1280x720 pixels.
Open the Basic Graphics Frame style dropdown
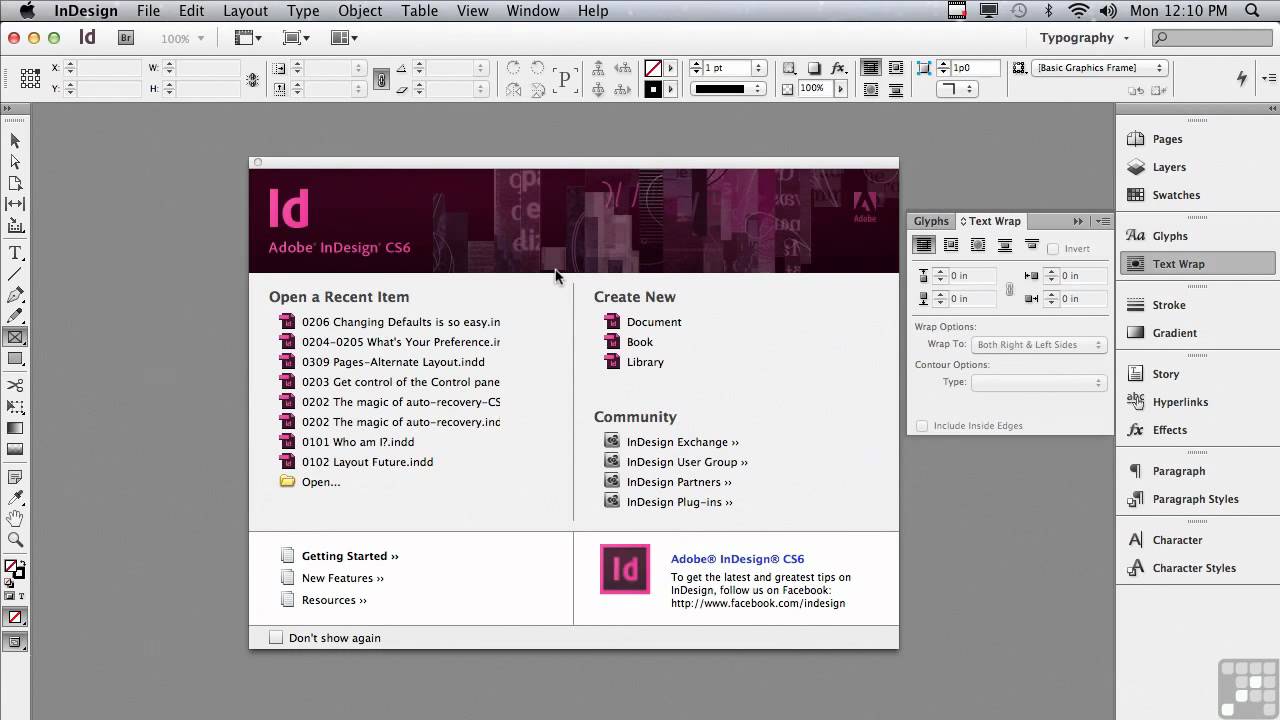(1099, 68)
